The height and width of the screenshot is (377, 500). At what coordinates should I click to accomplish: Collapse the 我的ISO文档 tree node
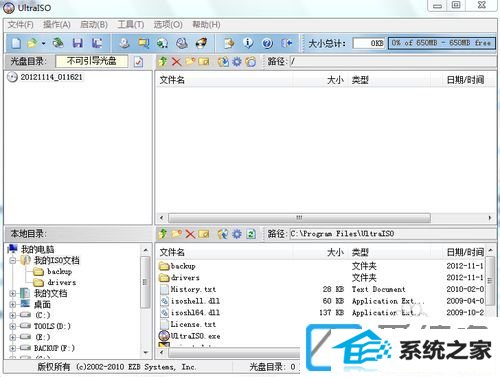[x=13, y=261]
